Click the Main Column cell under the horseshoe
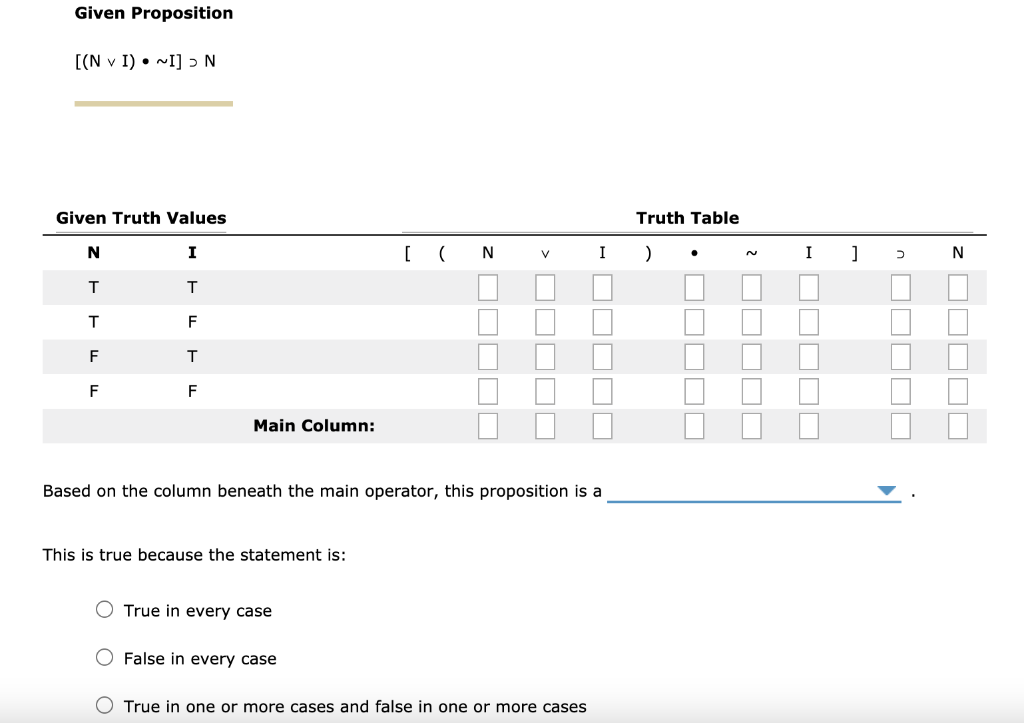The height and width of the screenshot is (723, 1024). click(x=900, y=426)
